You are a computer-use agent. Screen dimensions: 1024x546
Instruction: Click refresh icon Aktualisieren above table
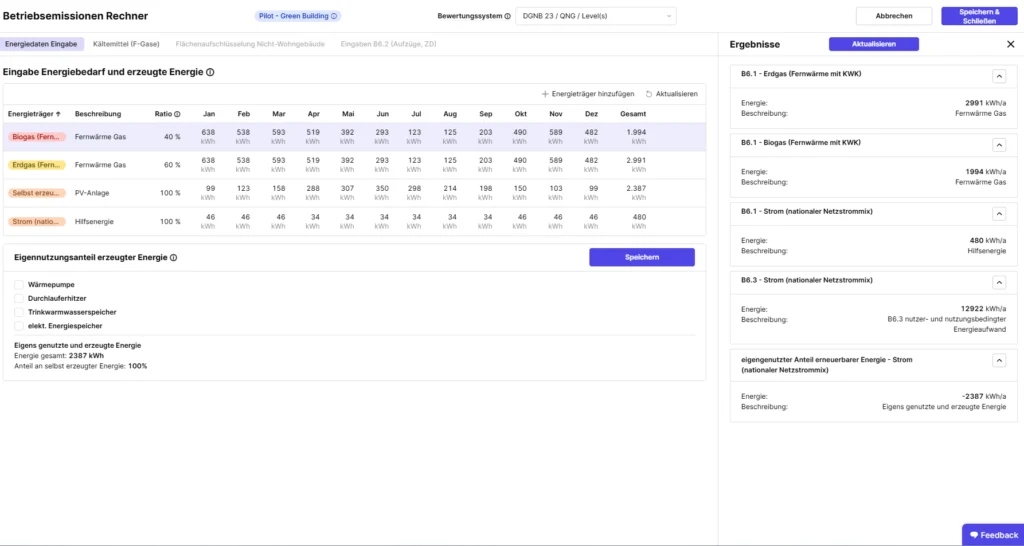point(649,94)
